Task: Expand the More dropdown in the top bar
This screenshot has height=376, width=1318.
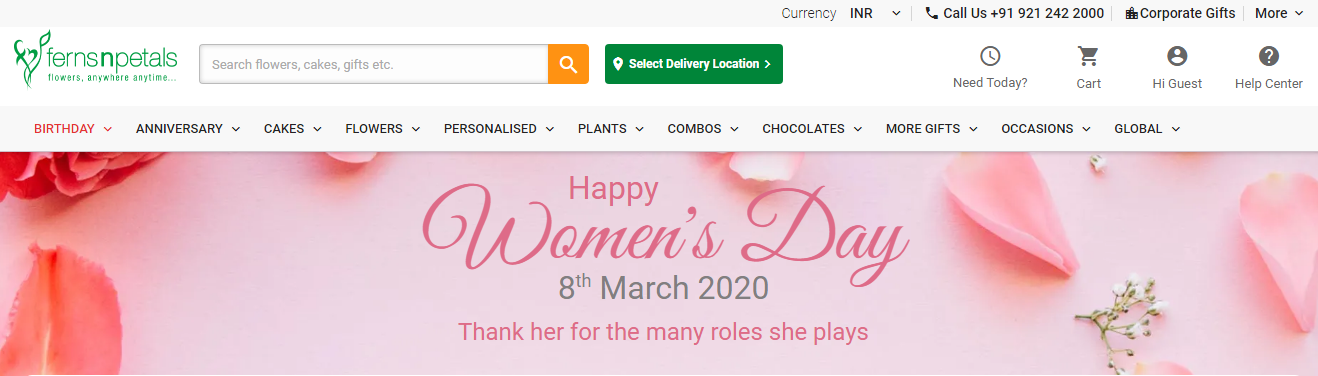Action: coord(1279,13)
